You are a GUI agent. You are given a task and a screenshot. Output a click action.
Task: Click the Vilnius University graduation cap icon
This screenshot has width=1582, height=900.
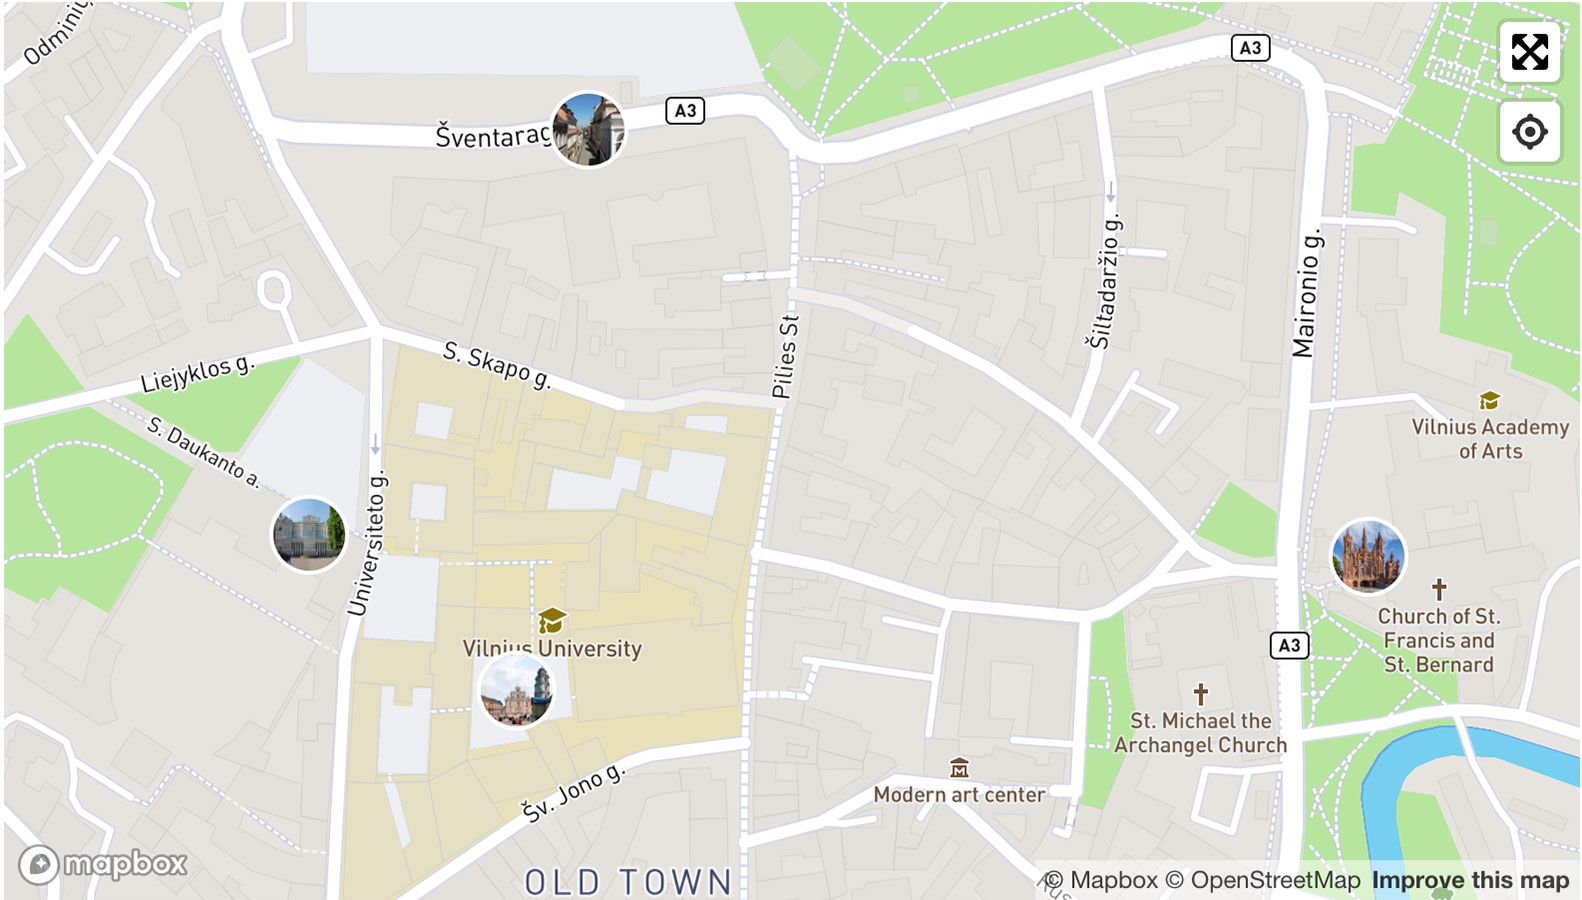552,621
